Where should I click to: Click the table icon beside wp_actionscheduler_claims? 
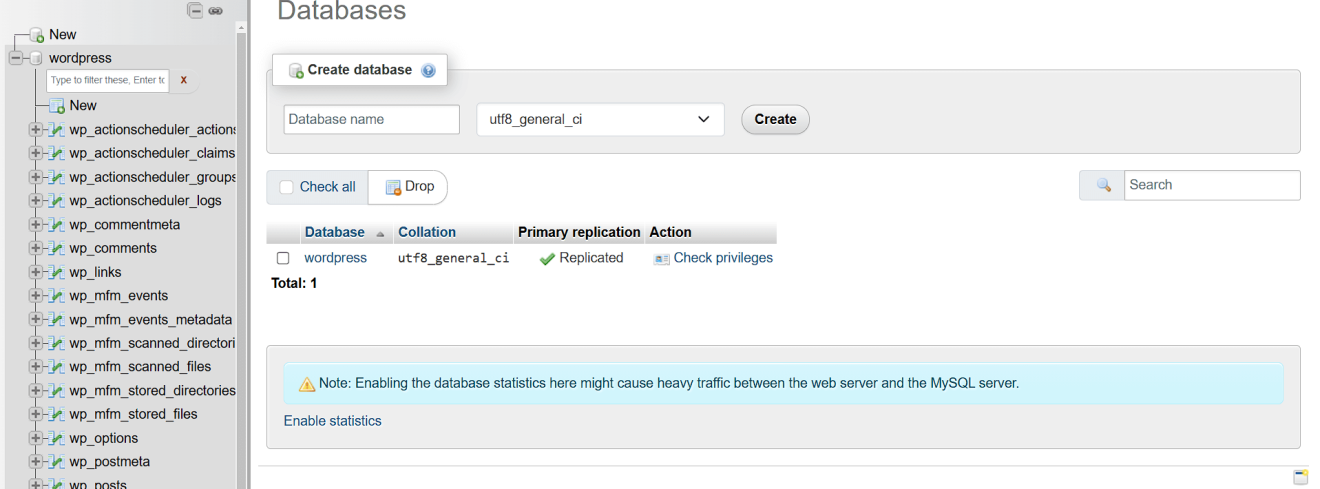pyautogui.click(x=58, y=153)
